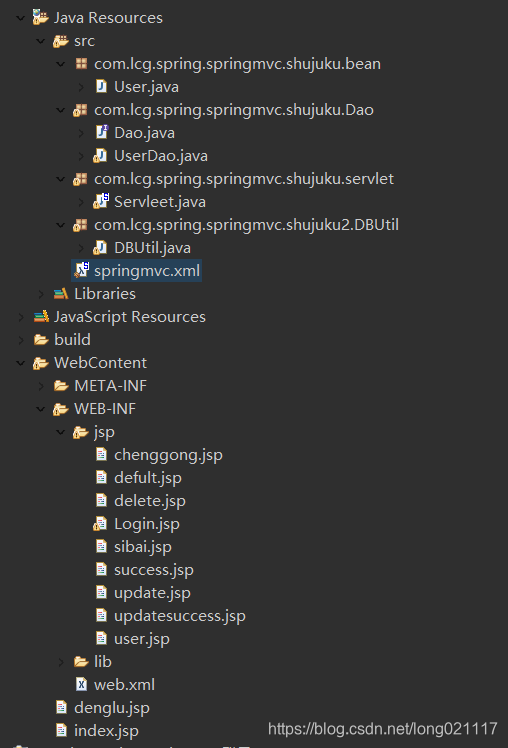Expand the DBUtil.java node

click(x=81, y=248)
